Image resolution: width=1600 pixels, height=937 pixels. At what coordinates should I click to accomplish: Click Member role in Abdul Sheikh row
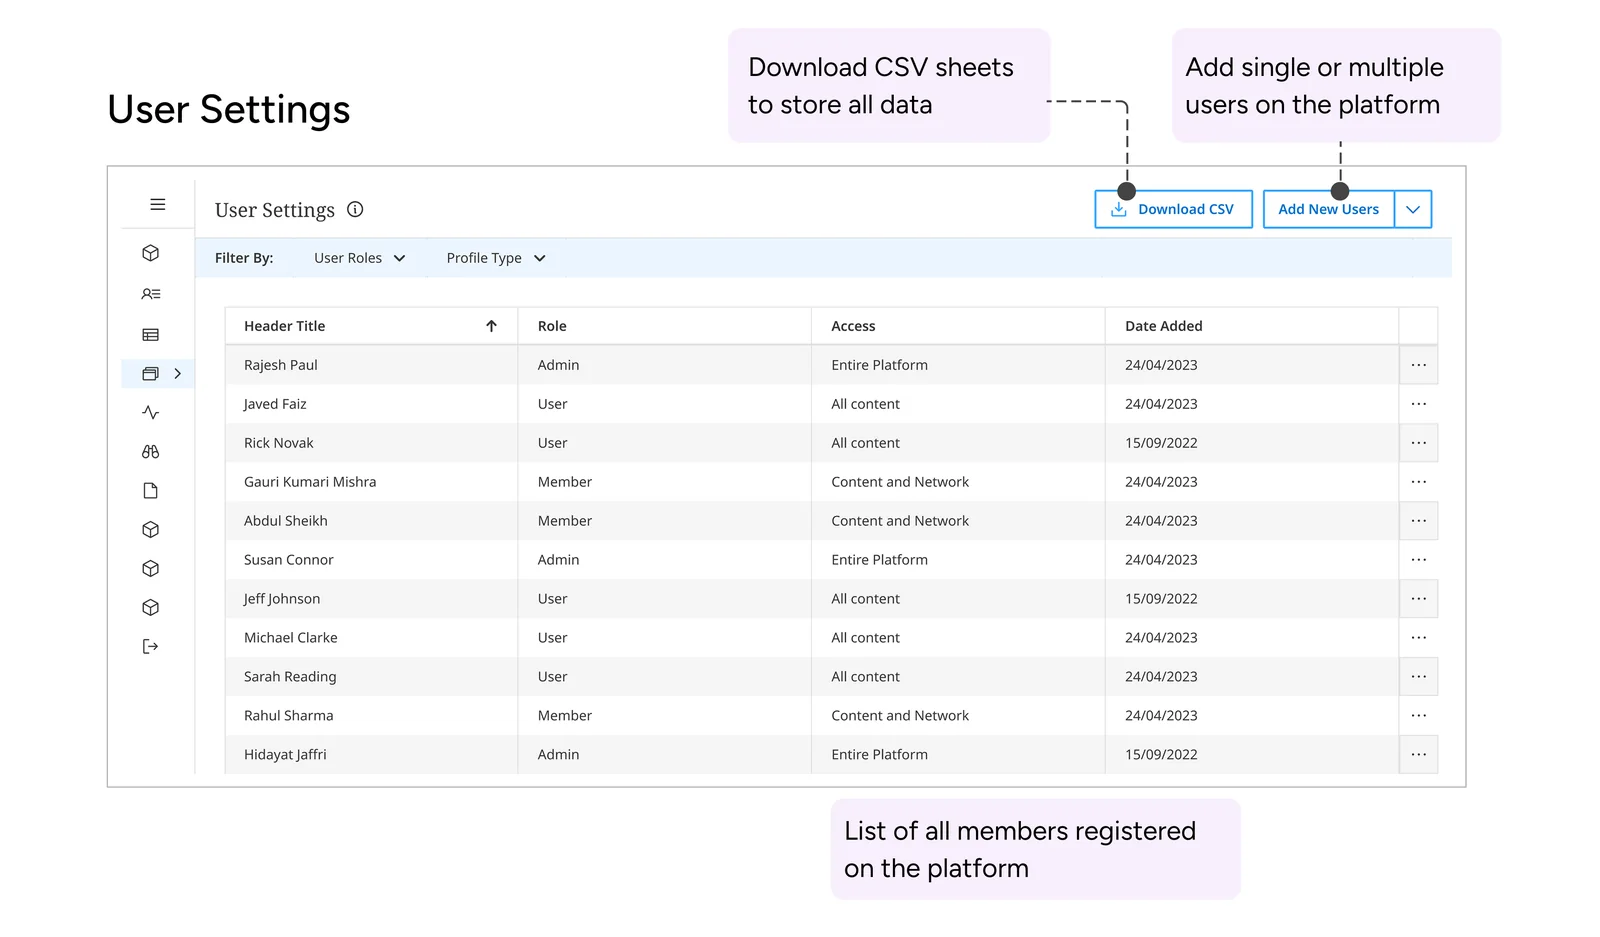565,521
